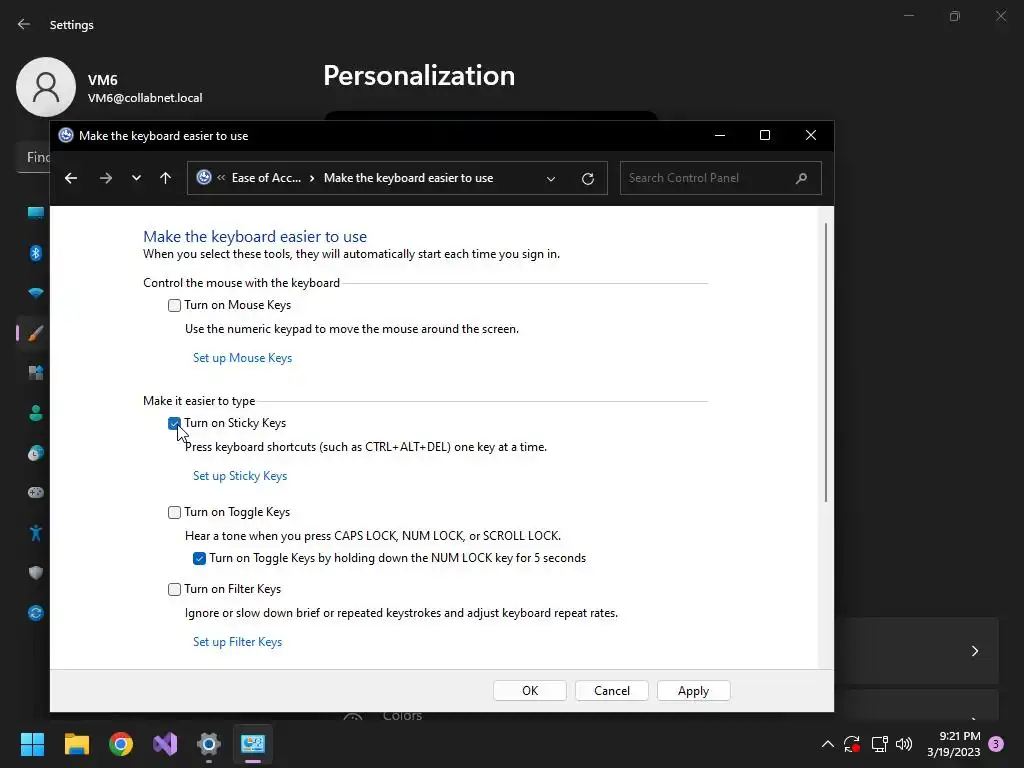Click the Search Control Panel field
This screenshot has width=1024, height=768.
(x=720, y=178)
